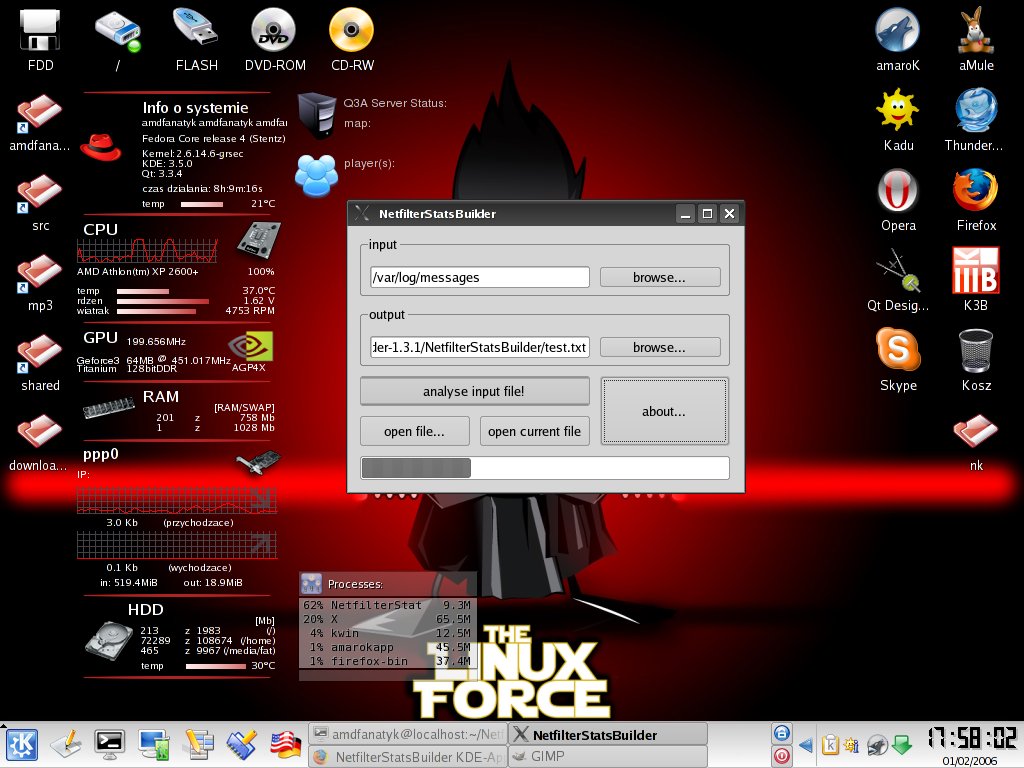Open the Kosz trash bin
Viewport: 1024px width, 768px height.
976,350
